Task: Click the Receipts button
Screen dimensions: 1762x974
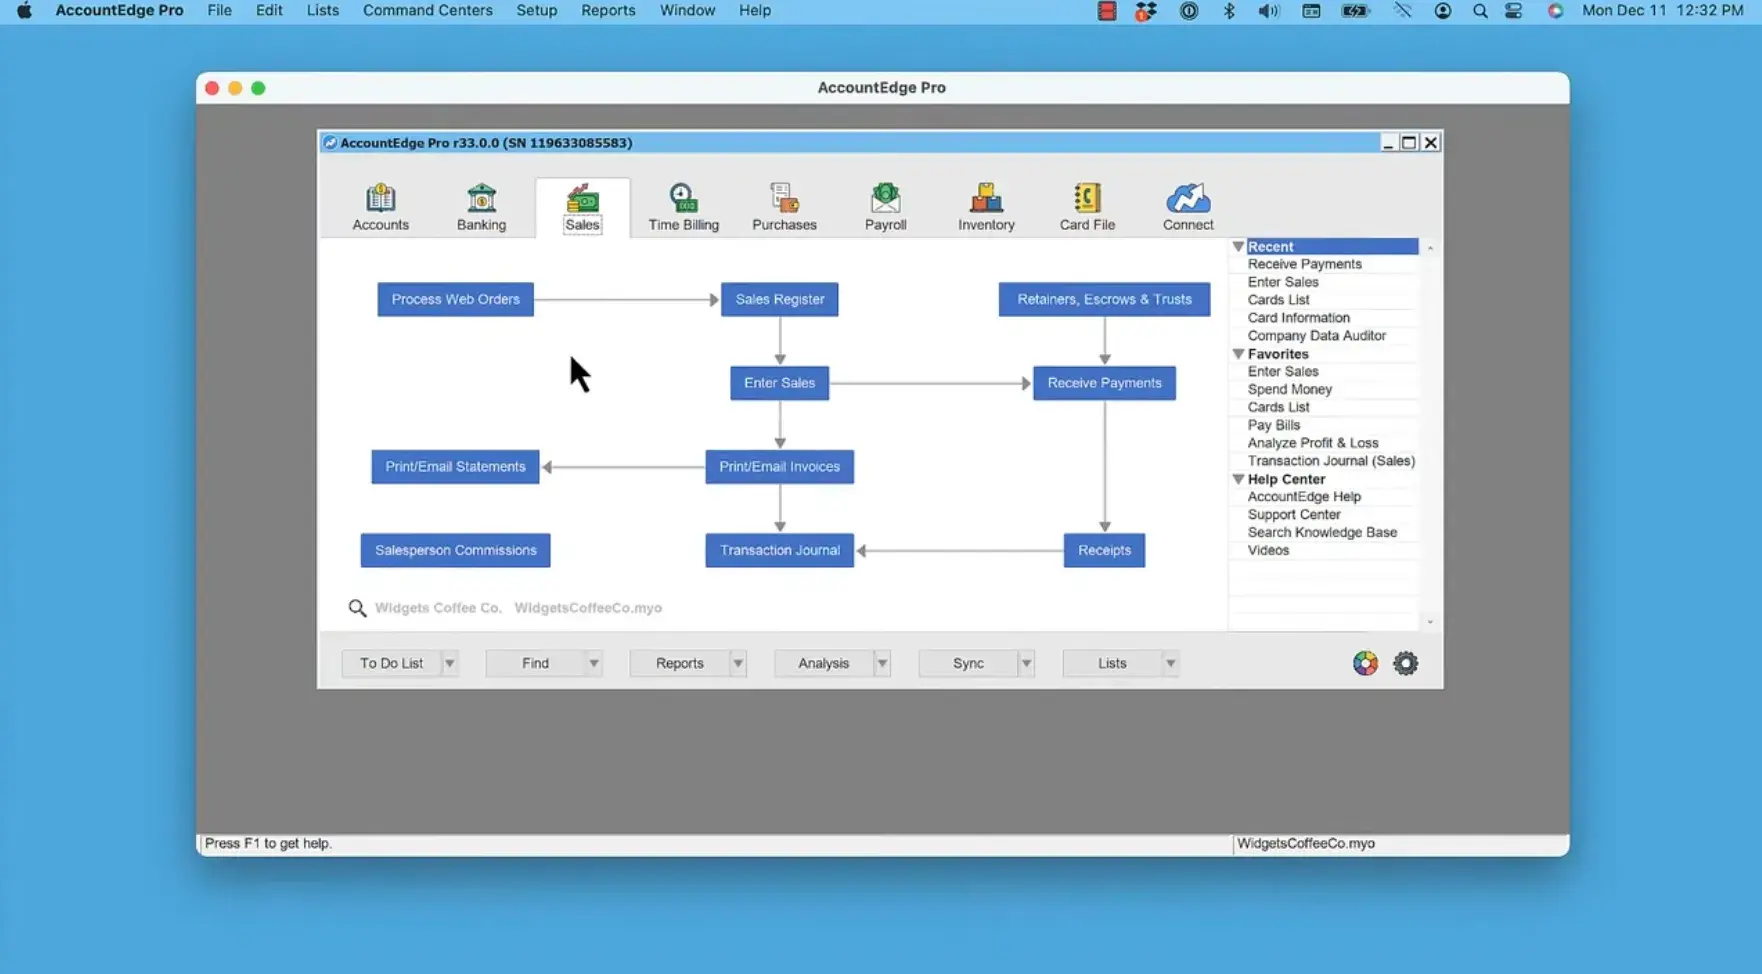Action: click(x=1104, y=550)
